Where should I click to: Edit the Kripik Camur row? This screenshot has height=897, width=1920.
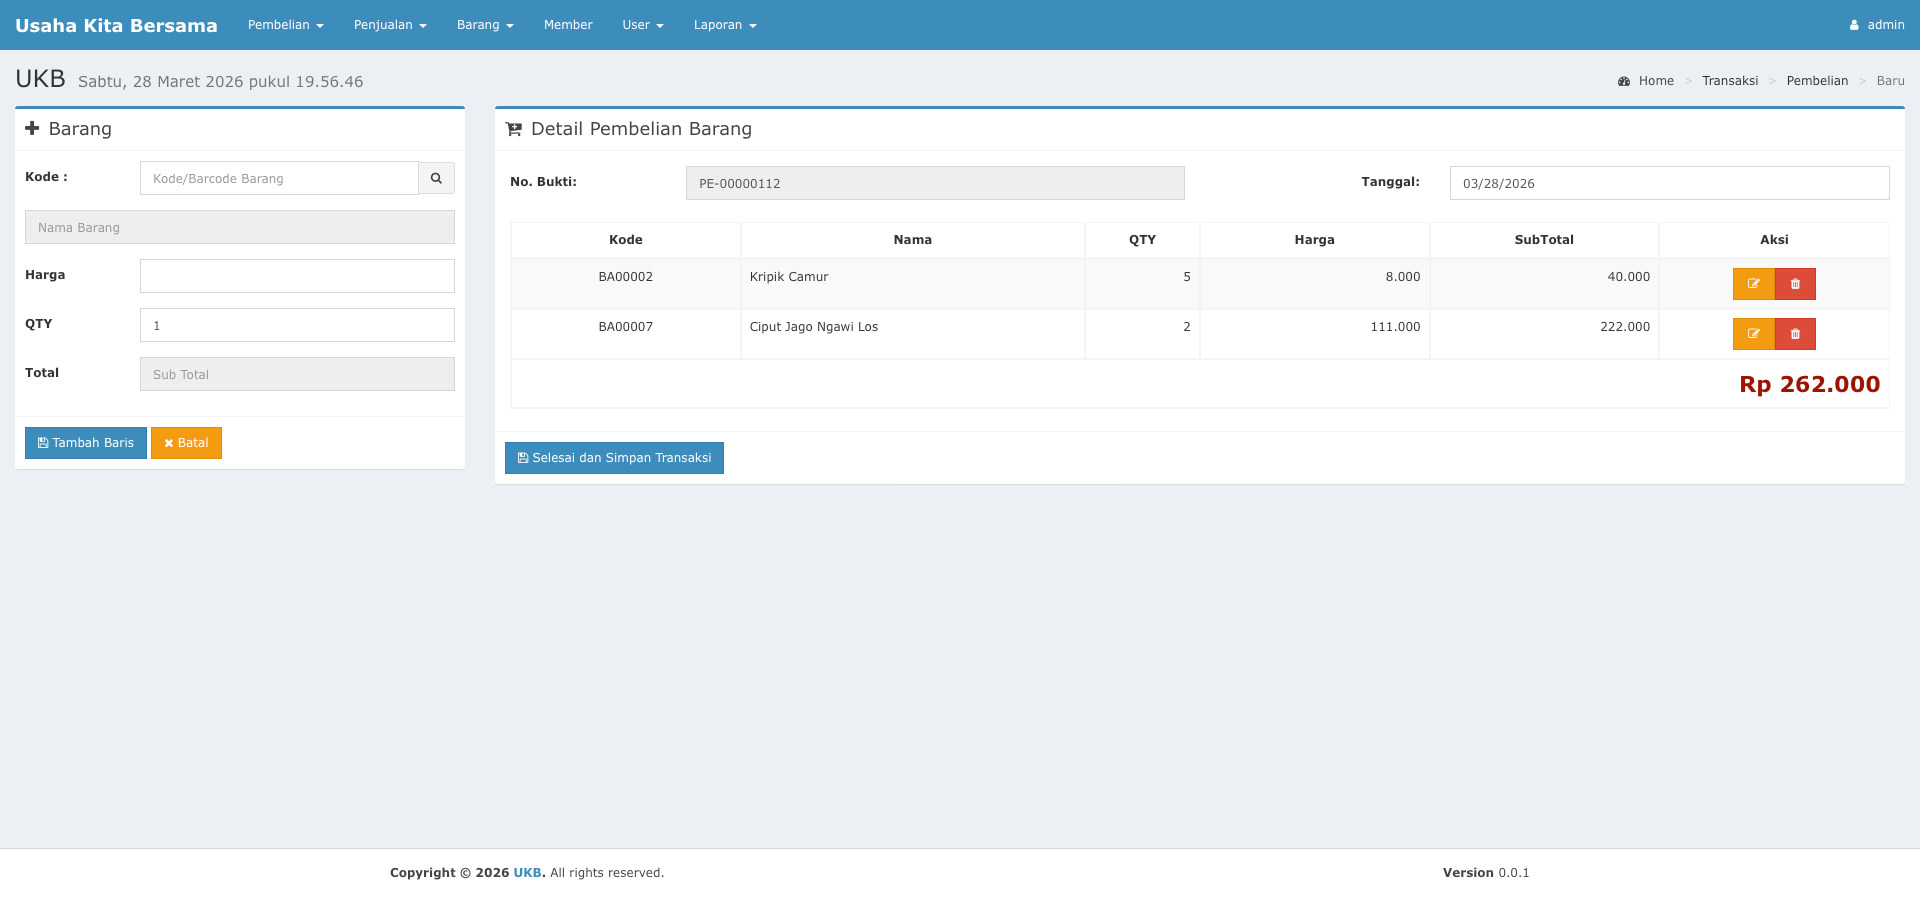(1753, 284)
